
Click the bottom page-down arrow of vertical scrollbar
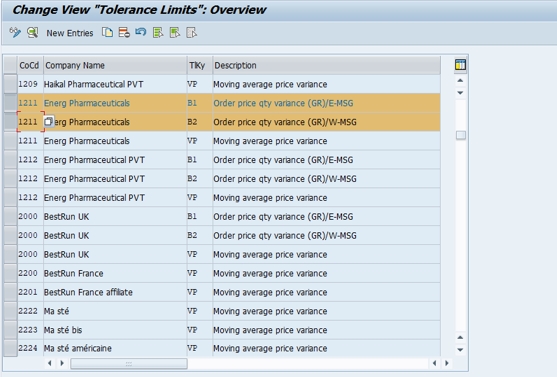pyautogui.click(x=460, y=350)
